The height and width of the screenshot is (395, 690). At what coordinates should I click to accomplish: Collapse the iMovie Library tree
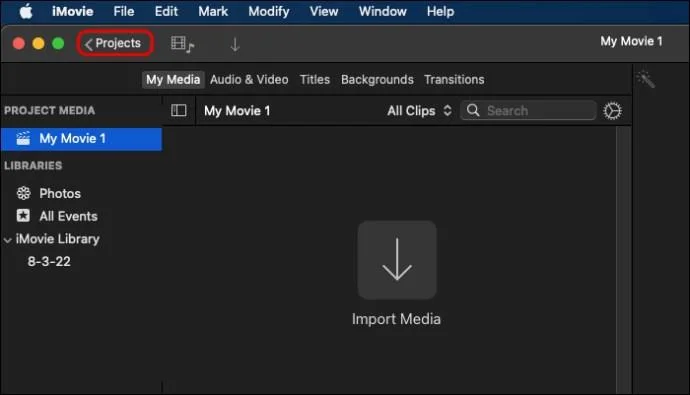coord(7,240)
